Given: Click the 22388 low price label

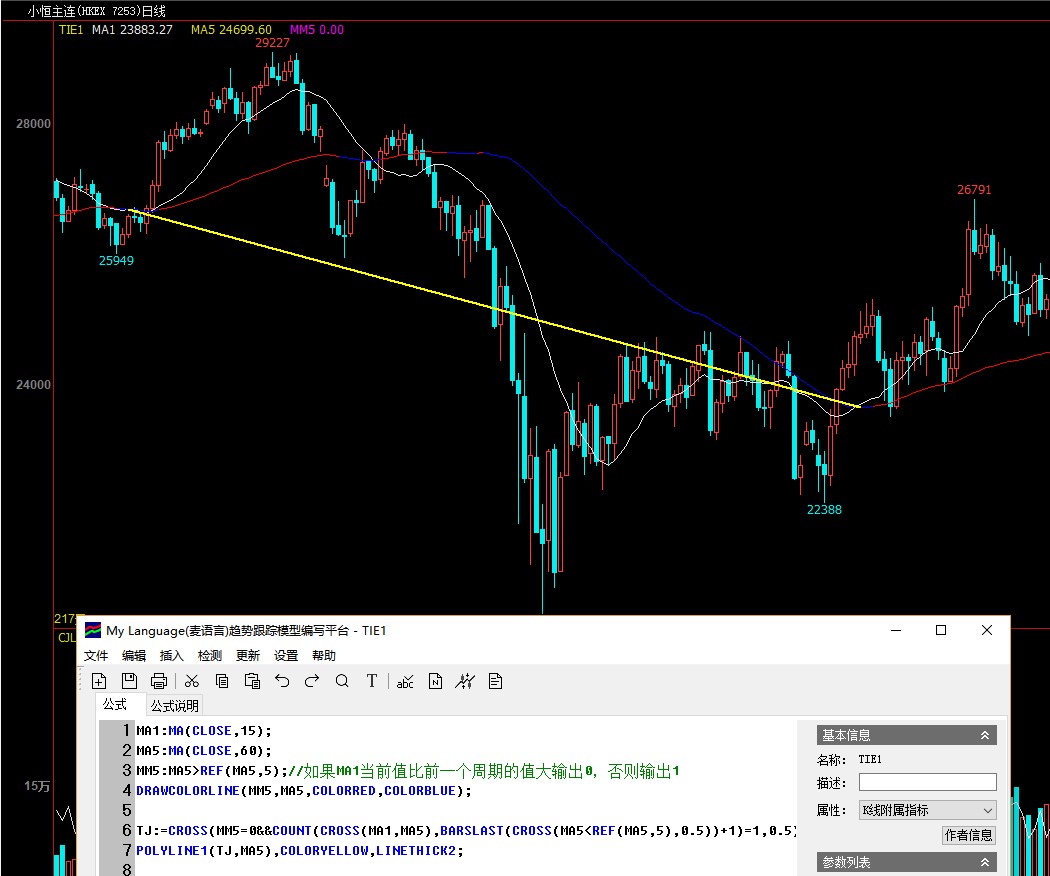Looking at the screenshot, I should tap(824, 510).
